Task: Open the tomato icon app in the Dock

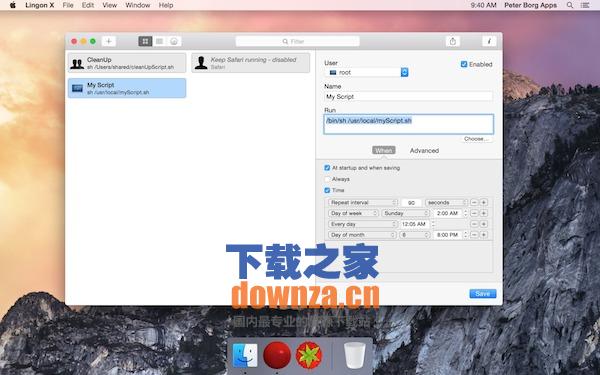Action: pos(309,355)
